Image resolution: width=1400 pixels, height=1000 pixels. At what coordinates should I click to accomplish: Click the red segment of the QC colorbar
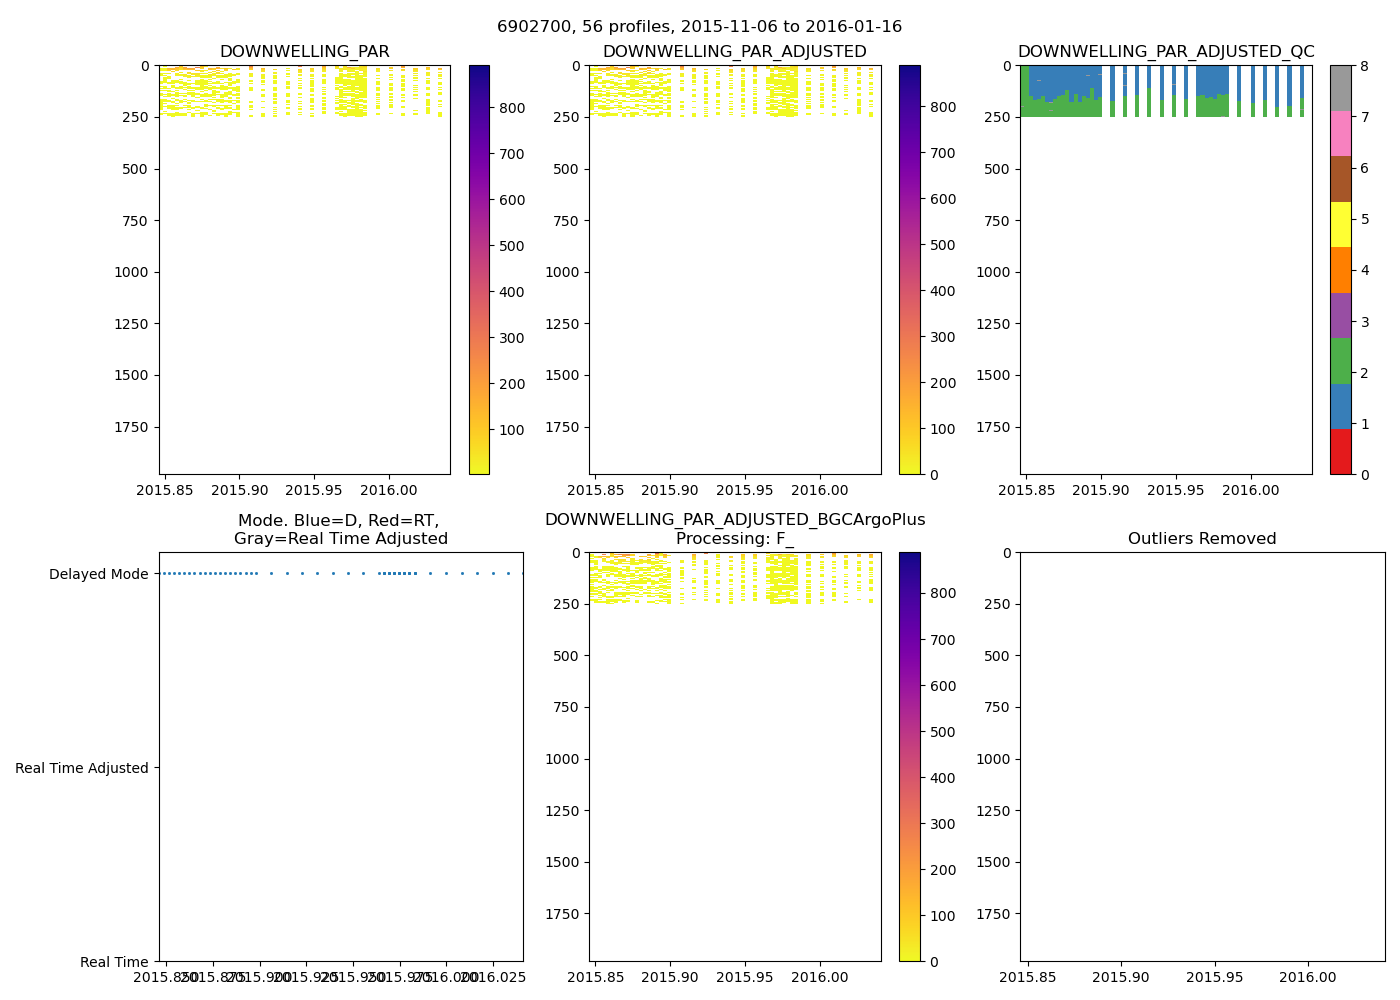click(1340, 451)
